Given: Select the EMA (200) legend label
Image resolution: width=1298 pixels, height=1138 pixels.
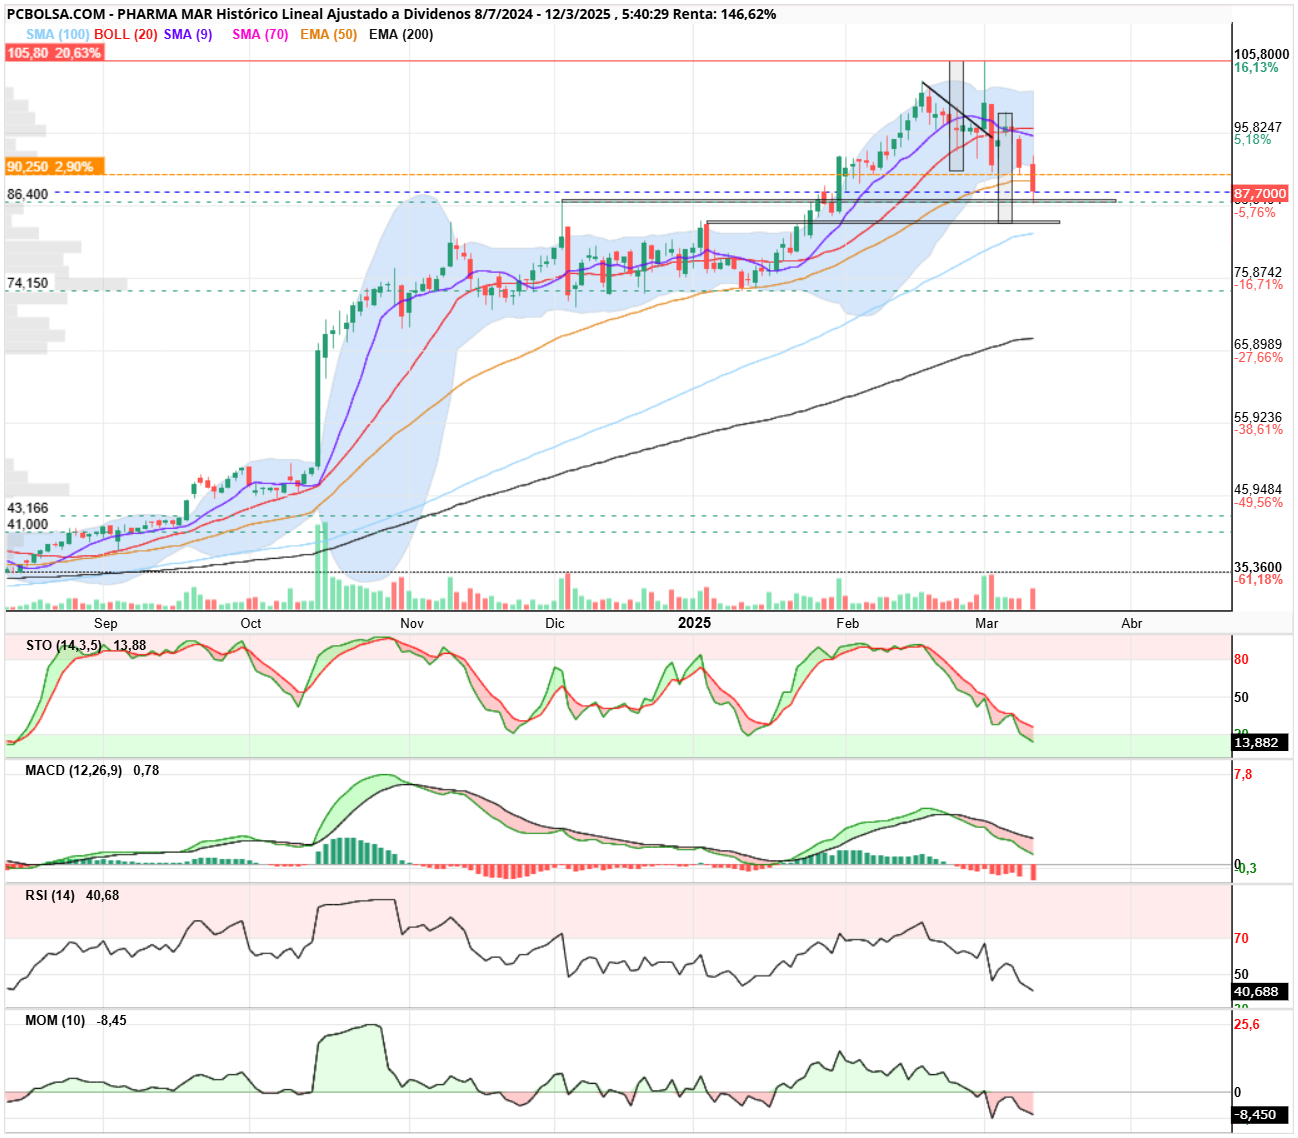Looking at the screenshot, I should pos(401,34).
